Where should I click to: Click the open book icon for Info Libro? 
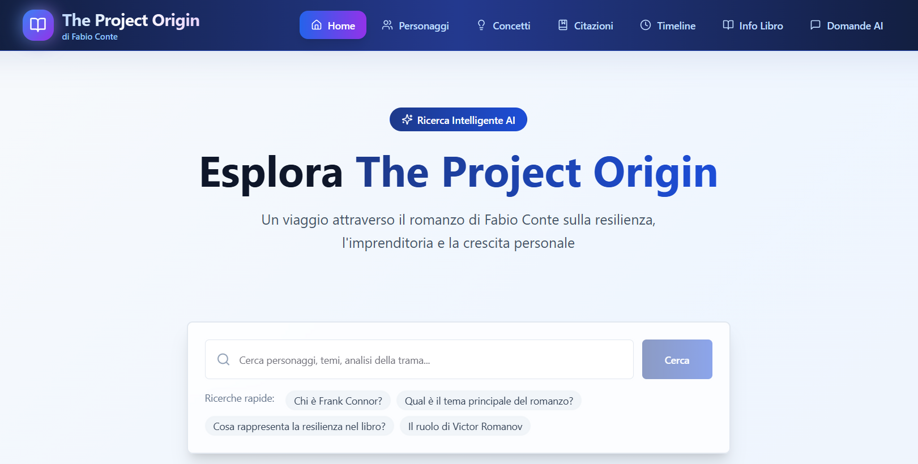pyautogui.click(x=728, y=25)
